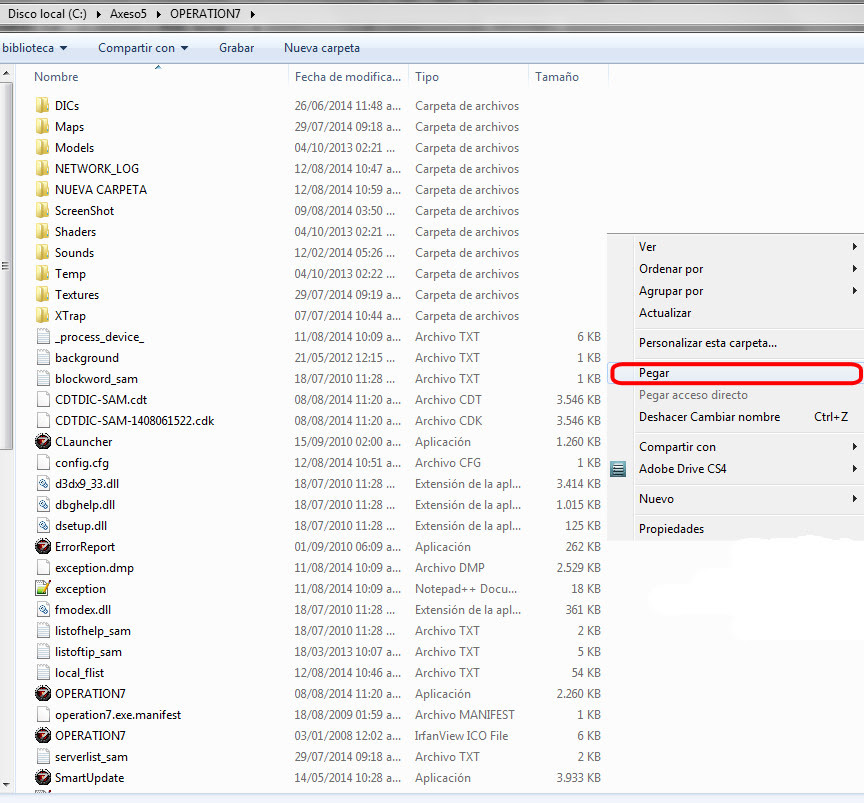Viewport: 864px width, 803px height.
Task: Select the operation7.exe.manifest file name
Action: tap(118, 715)
